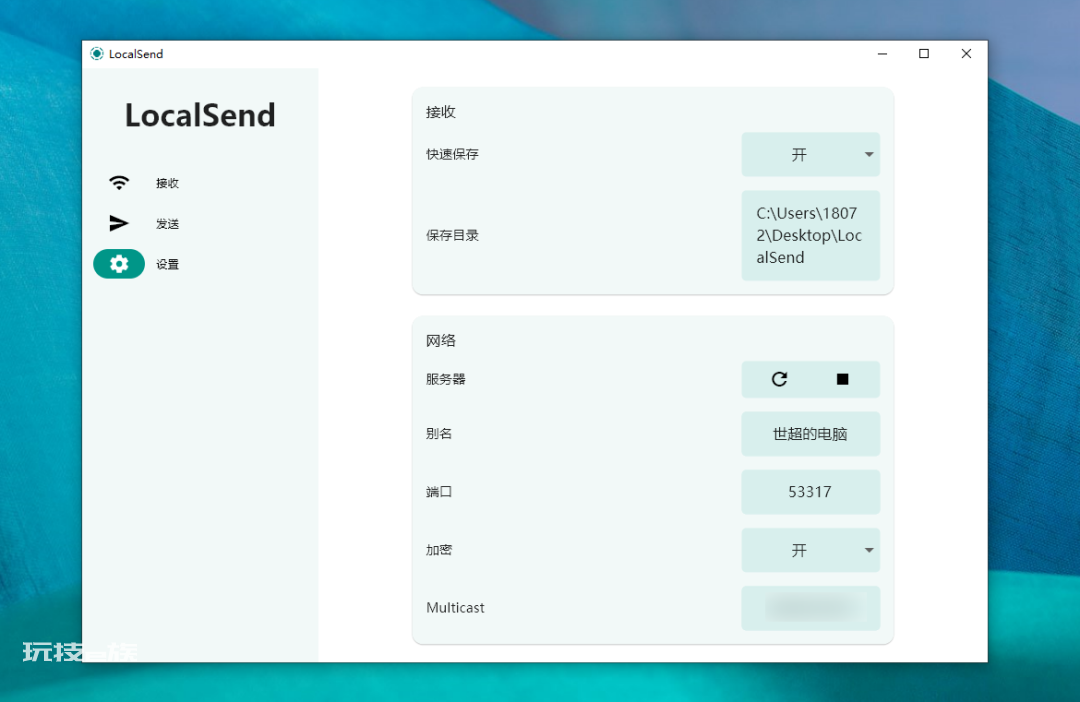Click the 快速保存 label
Image resolution: width=1080 pixels, height=702 pixels.
pos(453,154)
